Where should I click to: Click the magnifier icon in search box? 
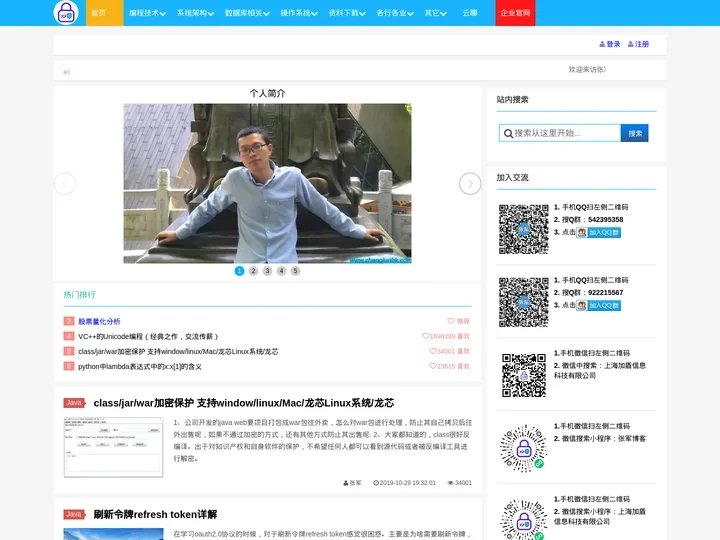tap(508, 134)
